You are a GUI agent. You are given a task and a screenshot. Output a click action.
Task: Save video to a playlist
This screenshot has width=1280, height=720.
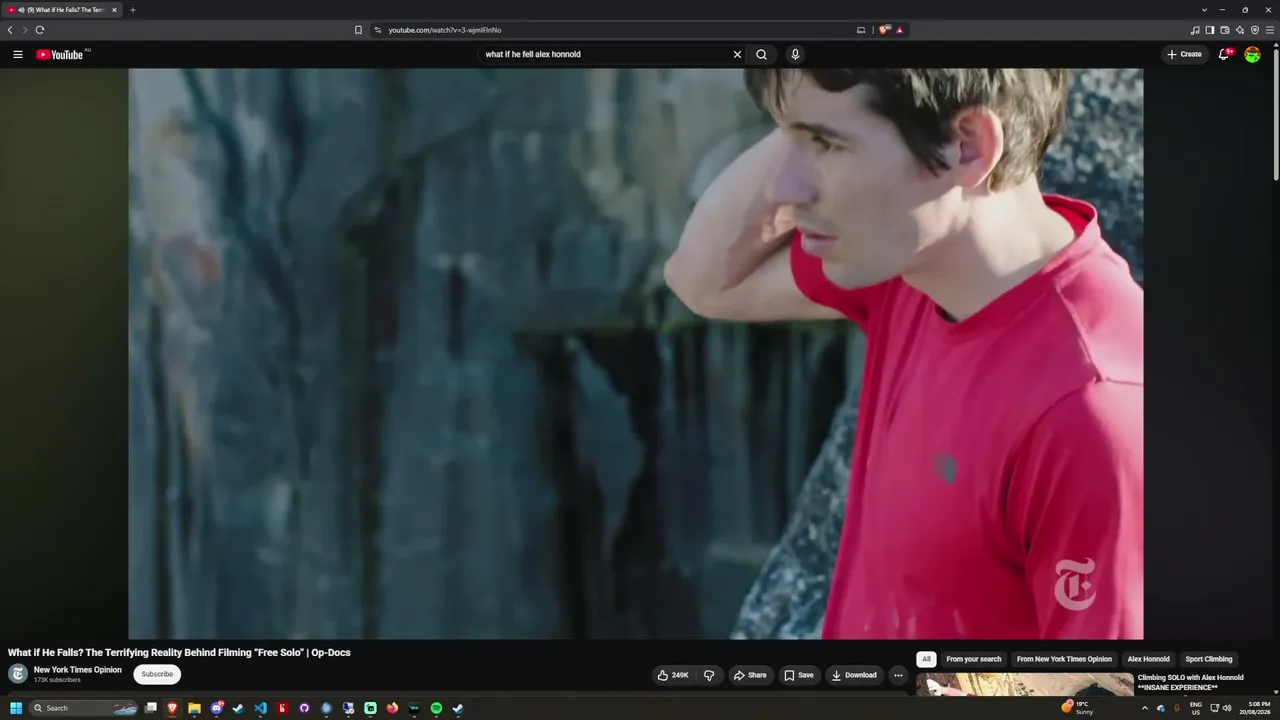pyautogui.click(x=799, y=675)
